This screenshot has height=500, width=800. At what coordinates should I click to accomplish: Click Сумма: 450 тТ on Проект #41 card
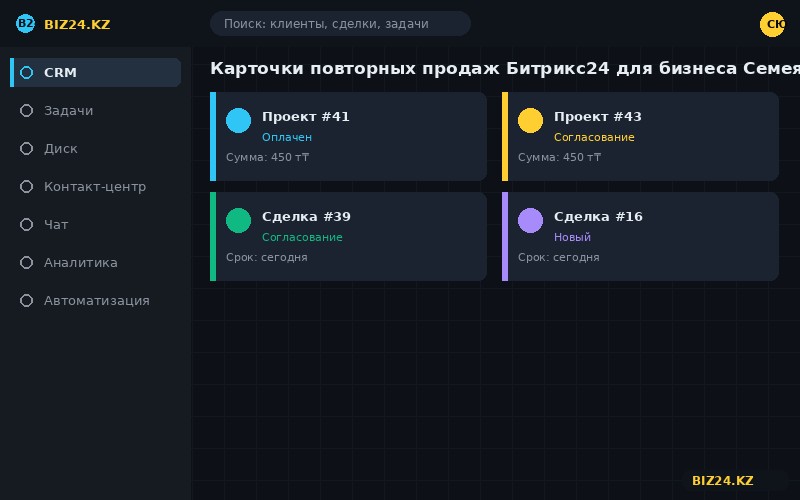click(x=267, y=157)
